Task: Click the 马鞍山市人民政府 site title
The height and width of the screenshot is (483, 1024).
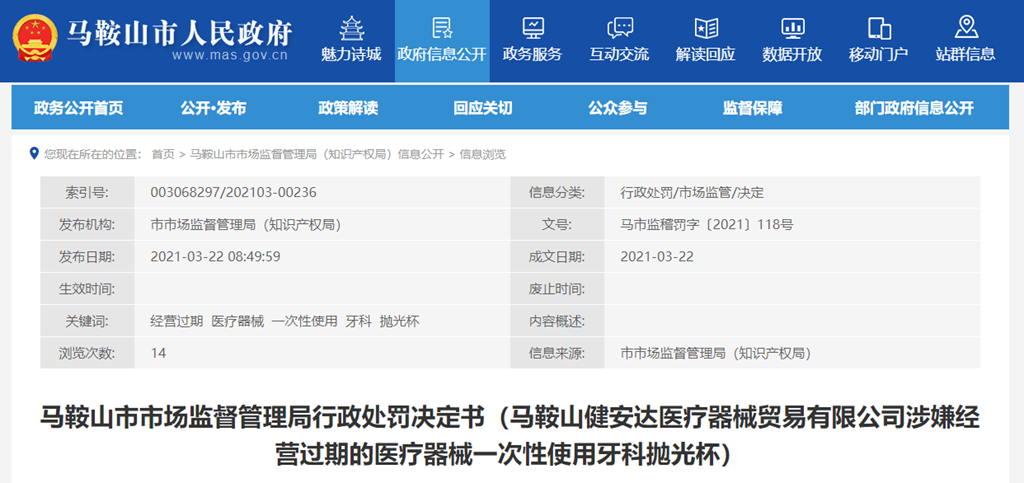Action: [180, 33]
